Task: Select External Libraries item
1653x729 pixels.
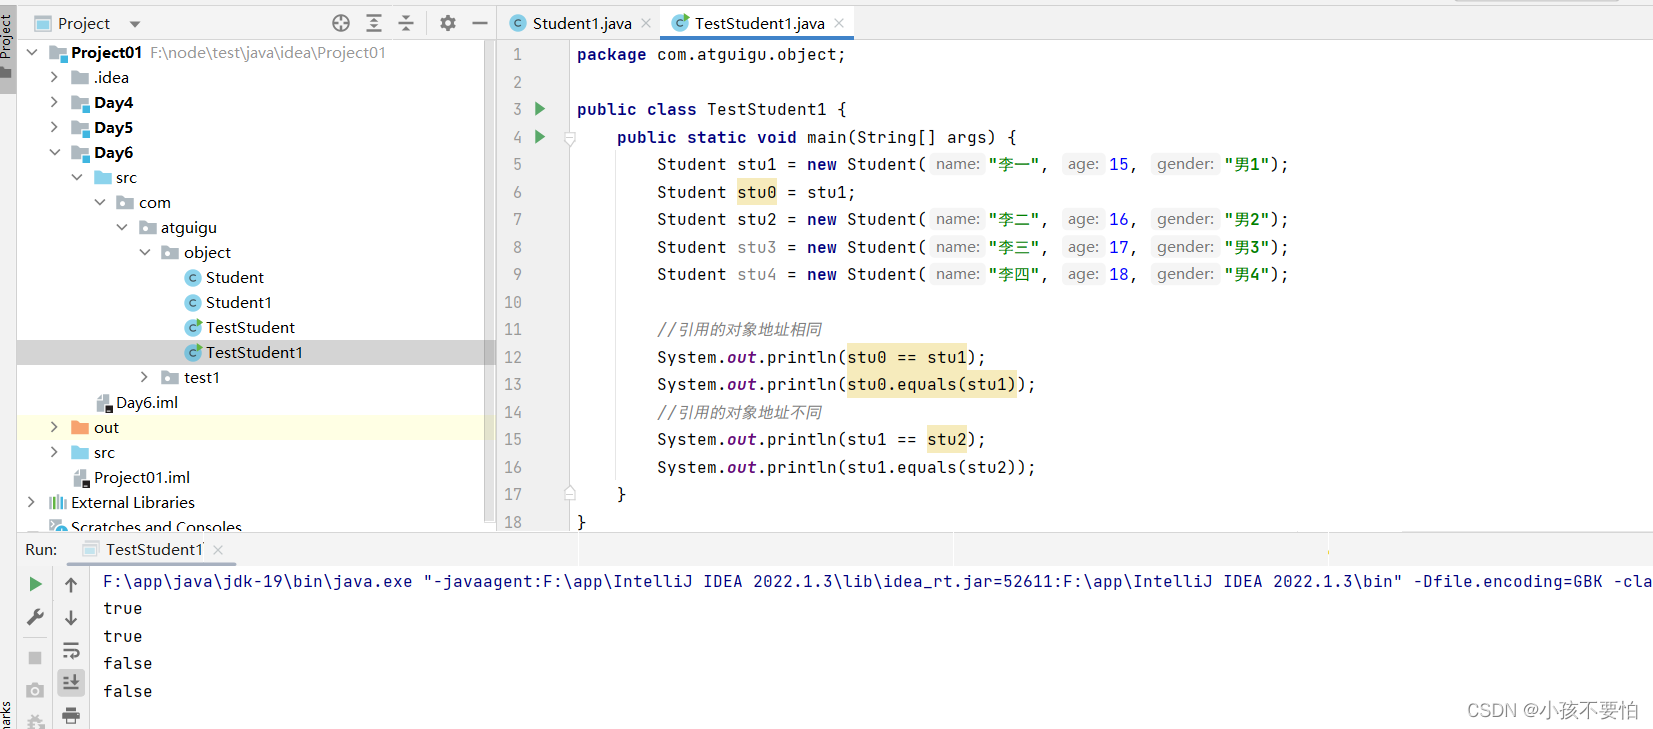Action: pyautogui.click(x=132, y=502)
